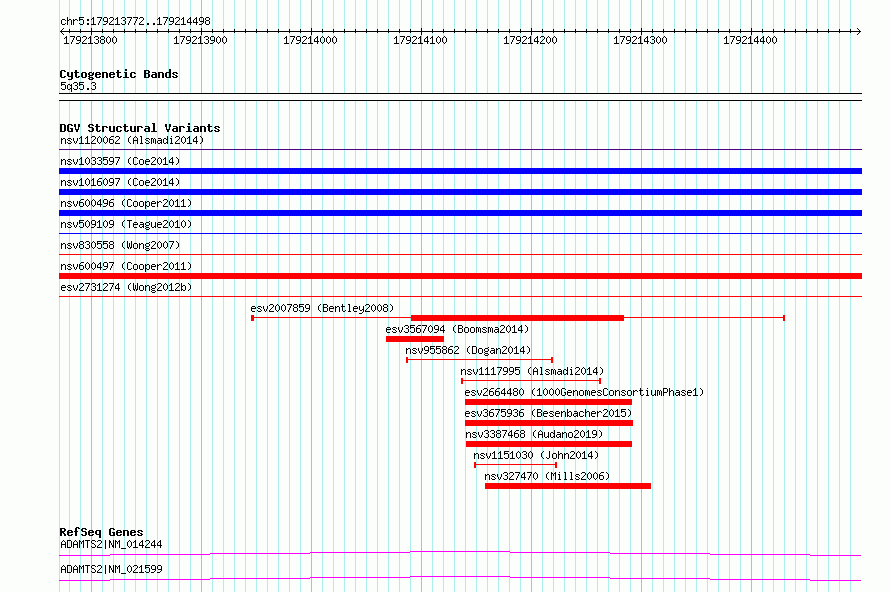Click the esv2007859 (Bentley2008) label
890x592 pixels.
[322, 308]
